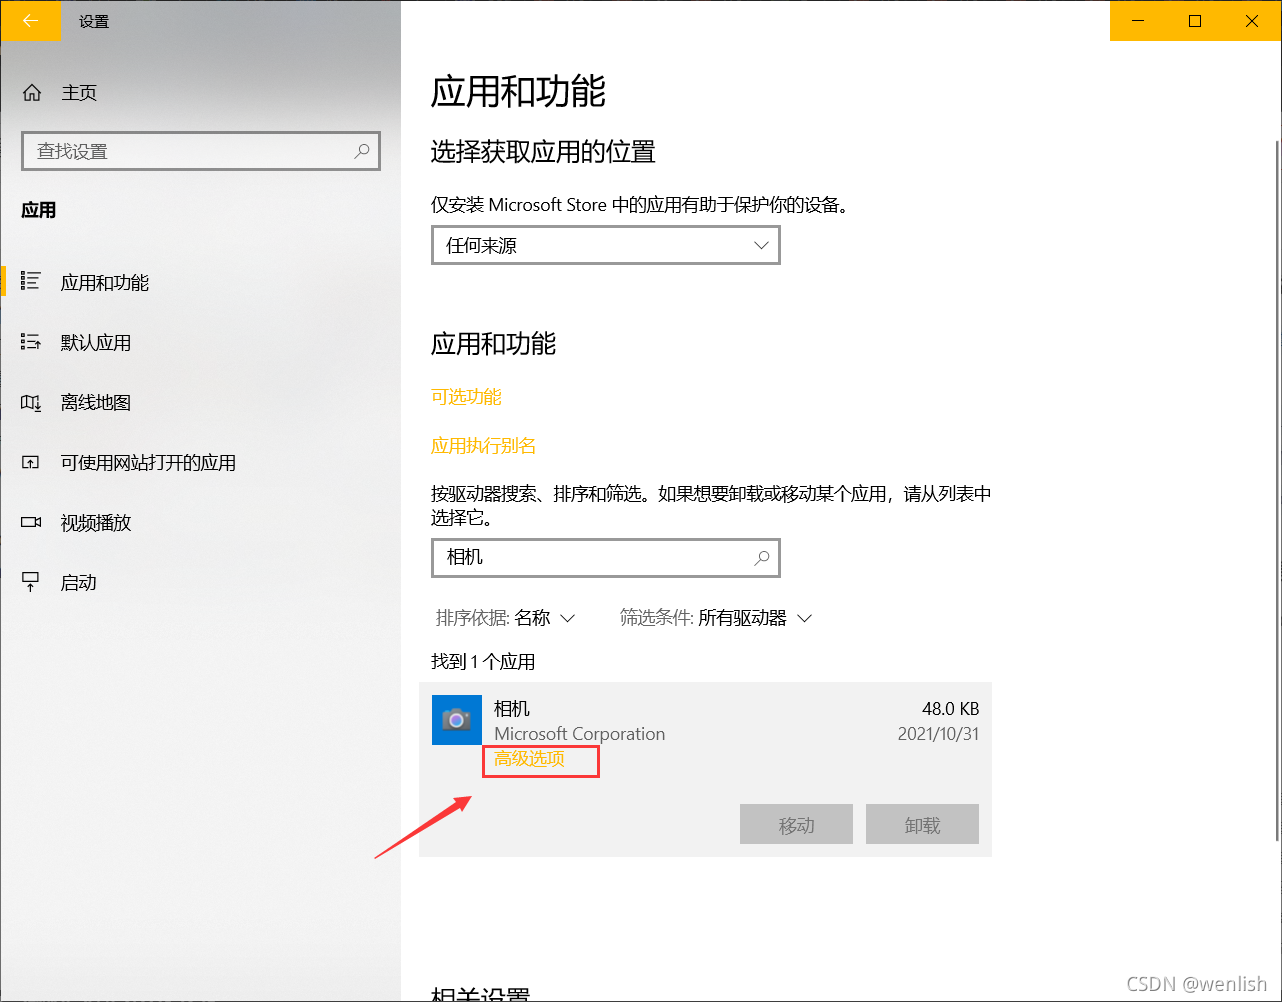Image resolution: width=1282 pixels, height=1002 pixels.
Task: Select the 相机 app name
Action: point(512,709)
